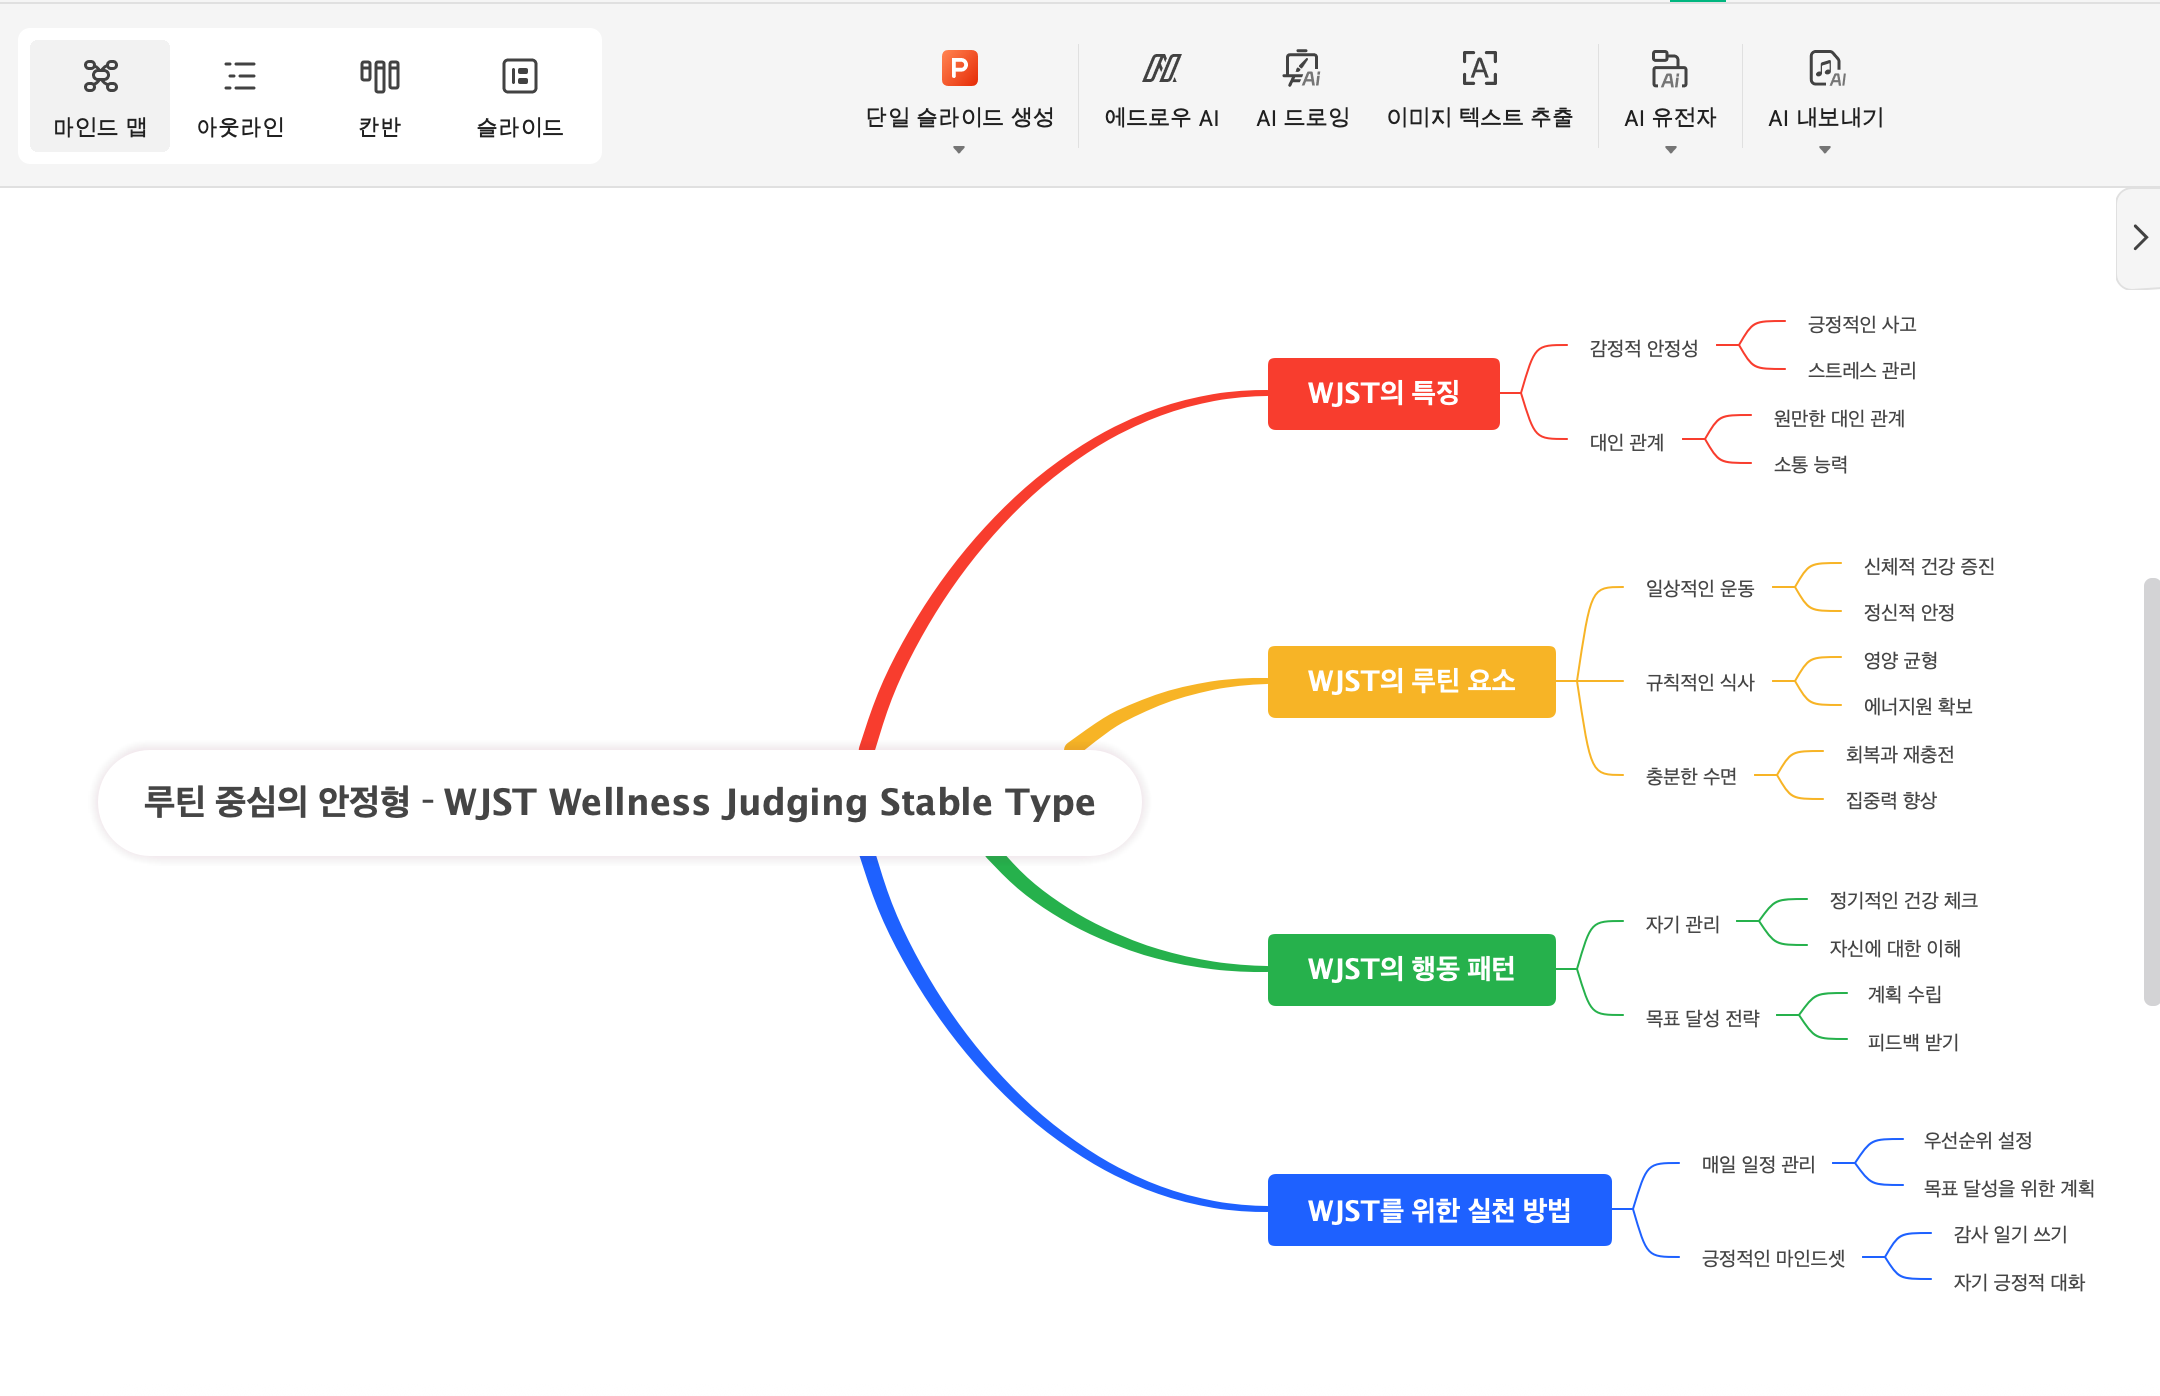The height and width of the screenshot is (1396, 2160).
Task: Select the 자기 관리 subtopic
Action: point(1683,924)
